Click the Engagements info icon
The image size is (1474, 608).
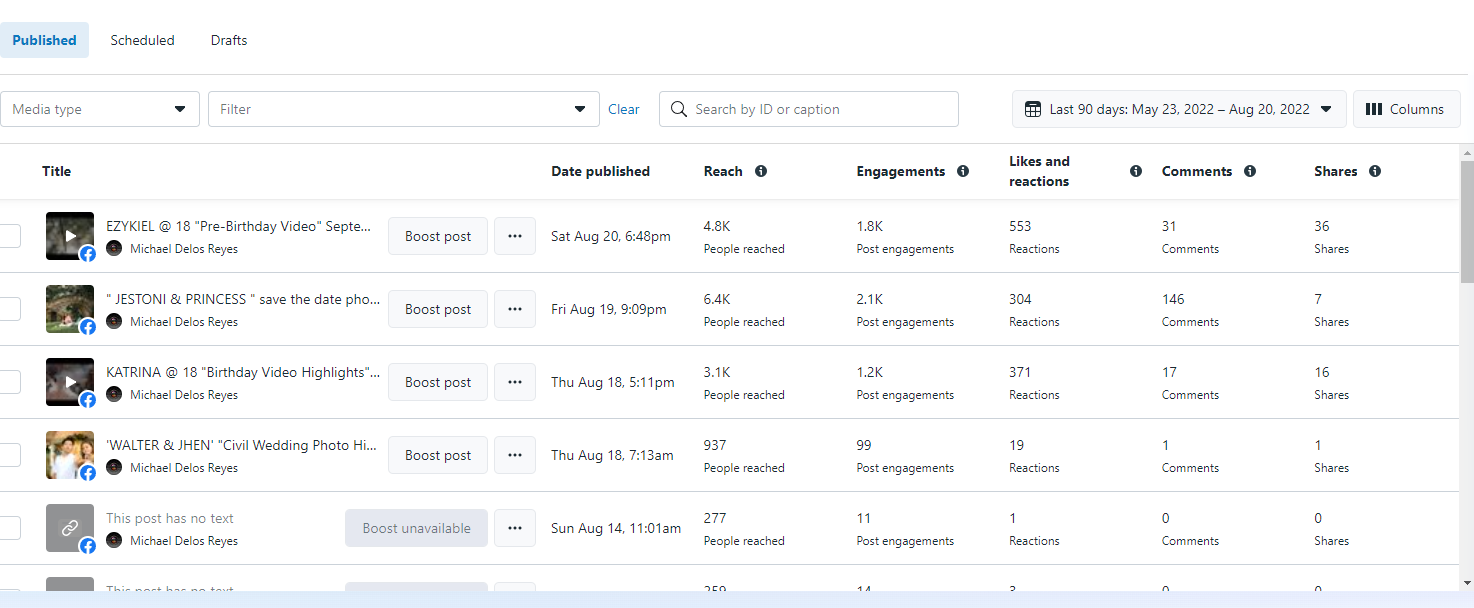(963, 171)
